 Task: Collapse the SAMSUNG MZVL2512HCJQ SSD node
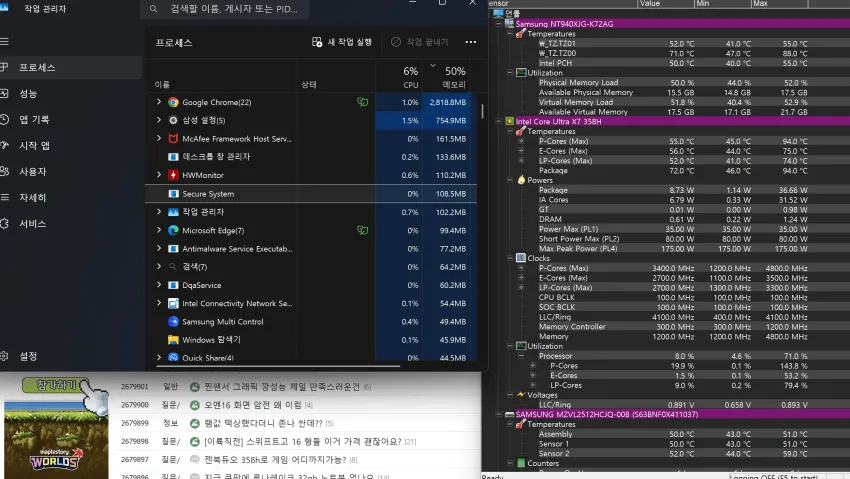coord(498,414)
